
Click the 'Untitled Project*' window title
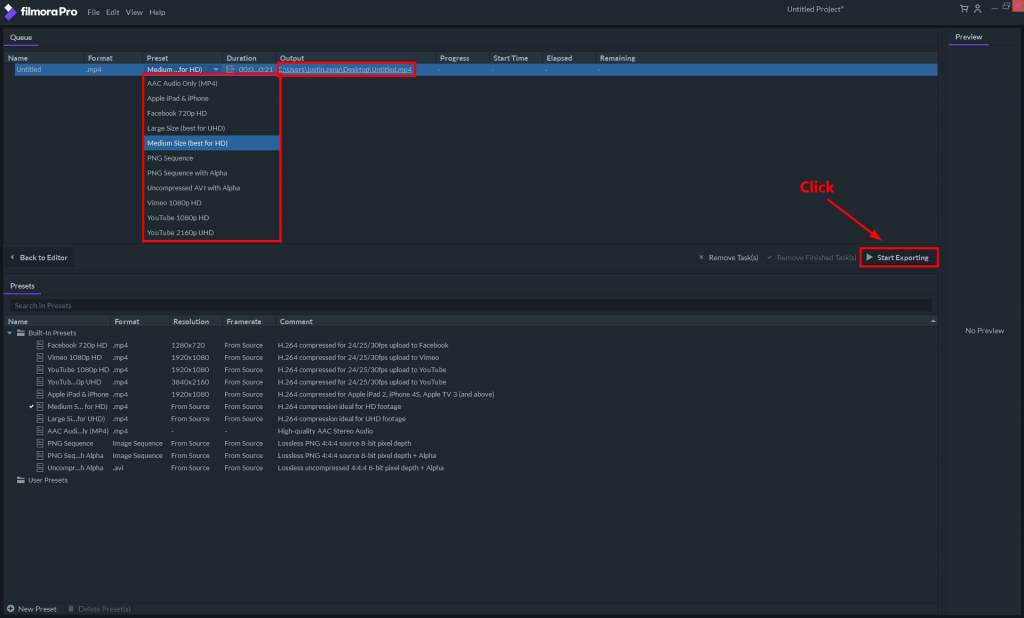[x=815, y=9]
